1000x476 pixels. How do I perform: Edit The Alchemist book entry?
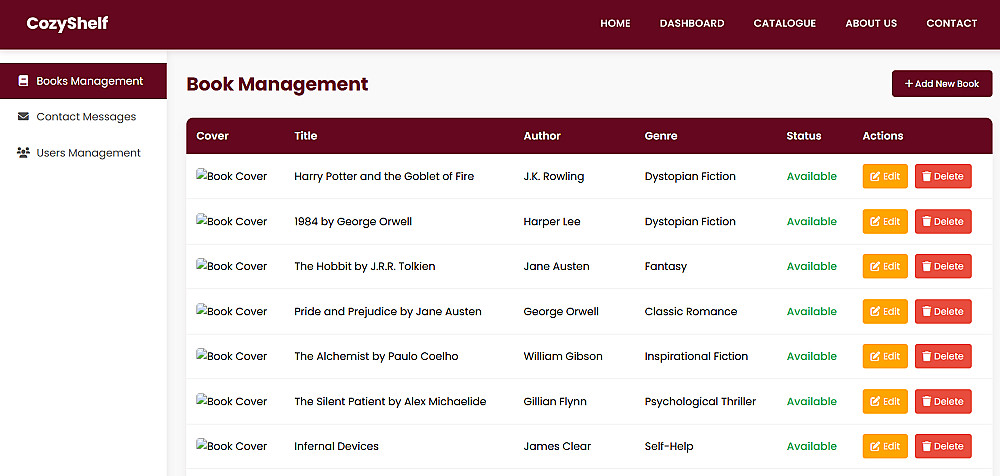click(x=885, y=356)
